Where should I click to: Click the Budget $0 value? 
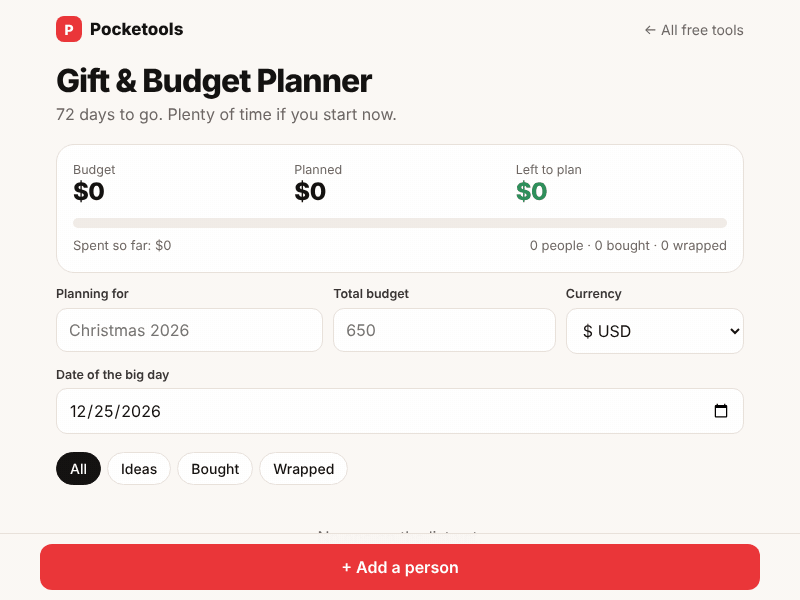click(x=89, y=191)
